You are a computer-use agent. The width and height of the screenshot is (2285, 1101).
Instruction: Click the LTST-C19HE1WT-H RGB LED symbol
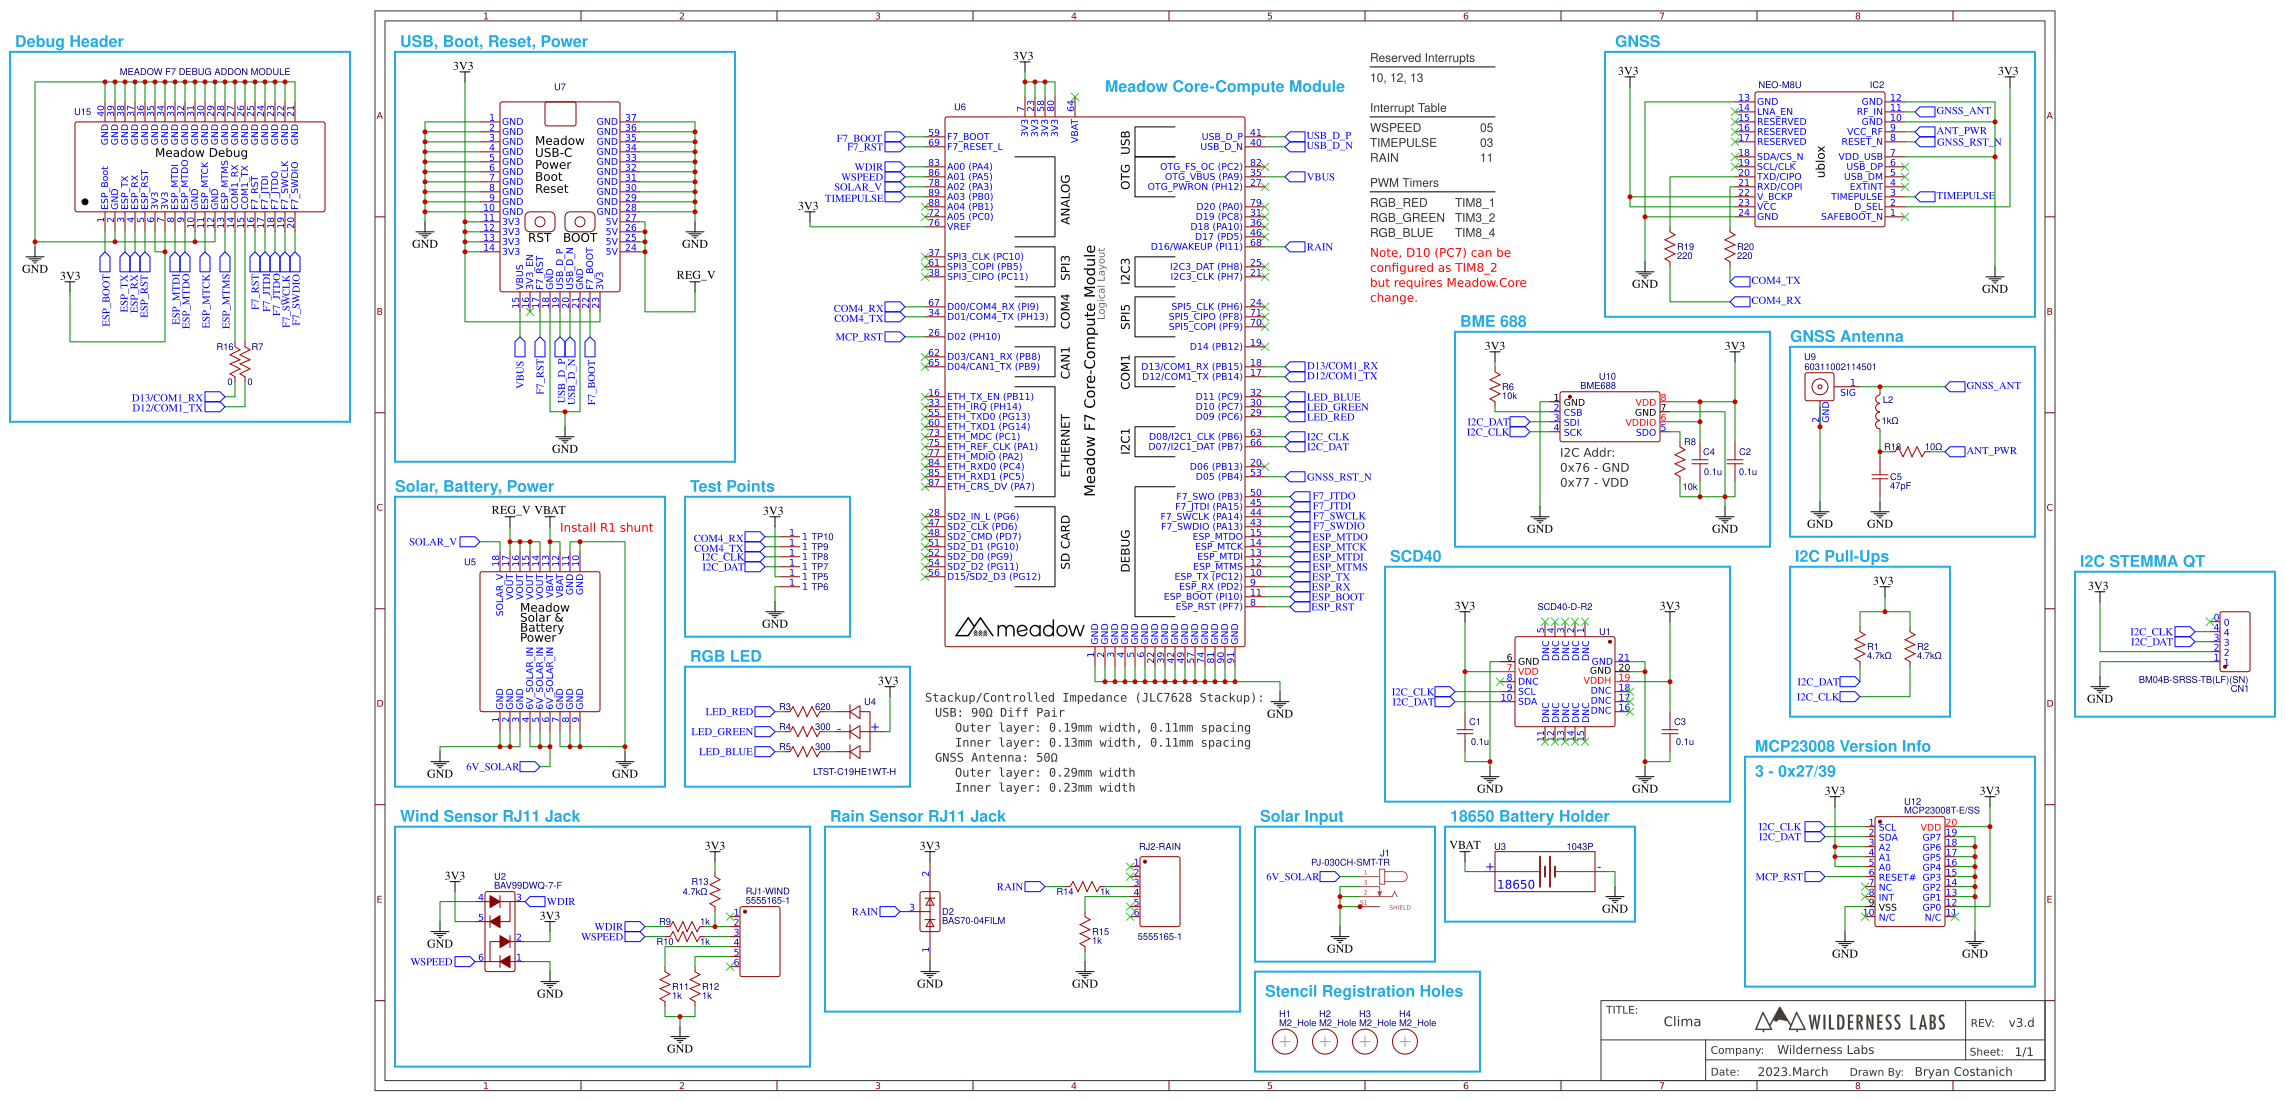(855, 731)
